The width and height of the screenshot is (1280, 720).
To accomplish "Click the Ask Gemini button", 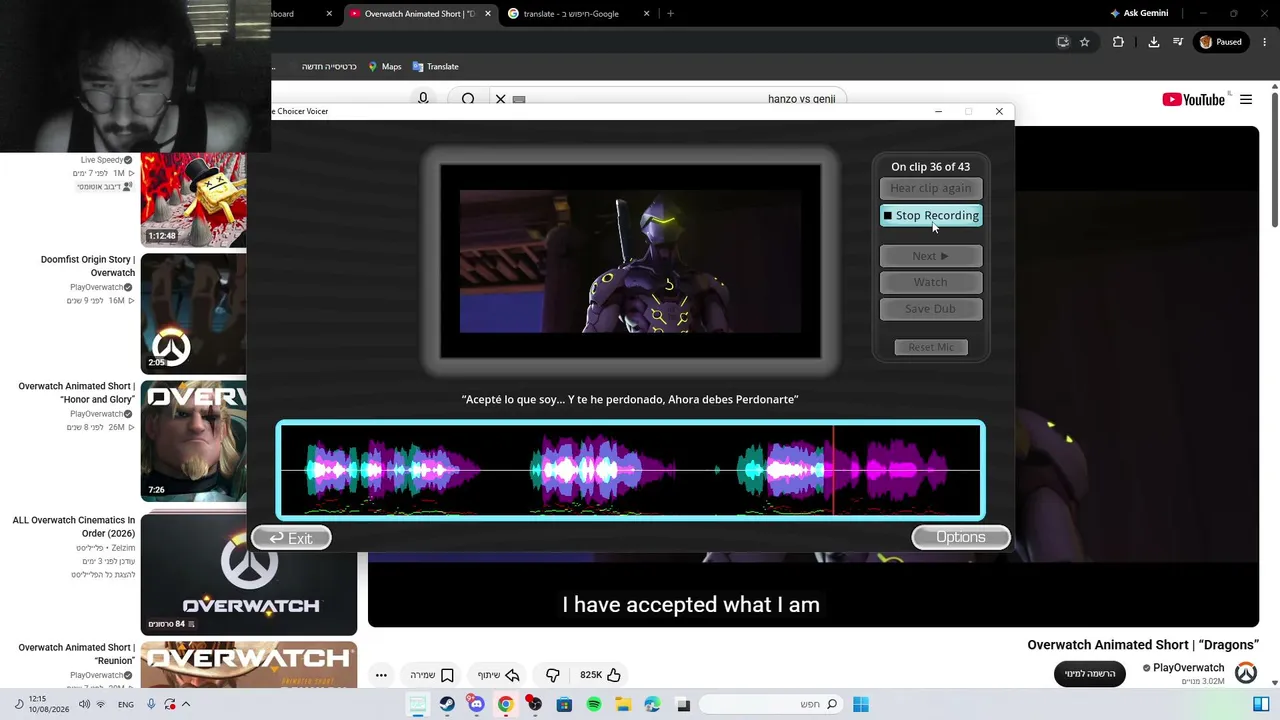I will coord(1139,14).
